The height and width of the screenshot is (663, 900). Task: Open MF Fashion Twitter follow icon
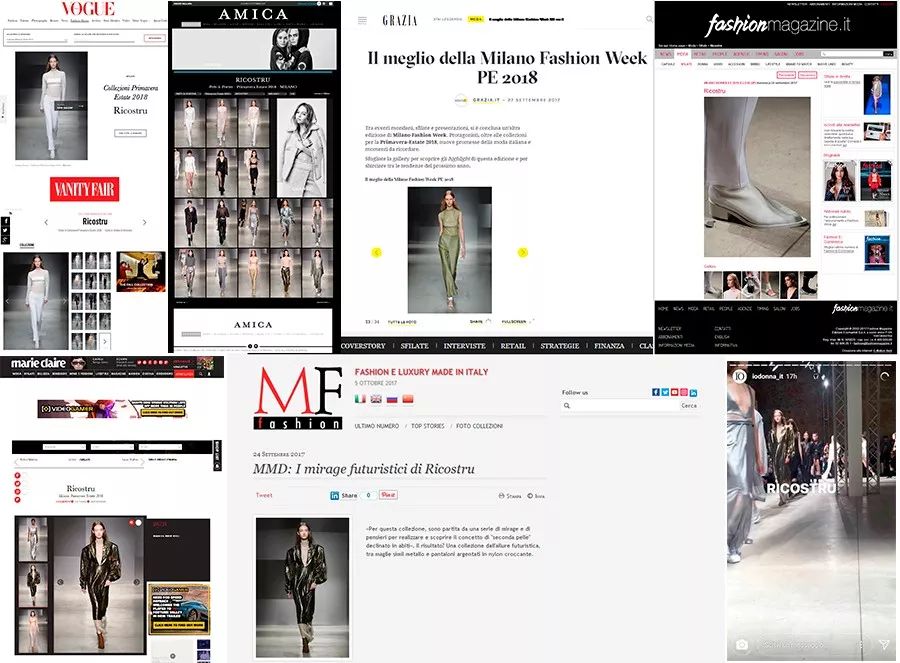665,392
